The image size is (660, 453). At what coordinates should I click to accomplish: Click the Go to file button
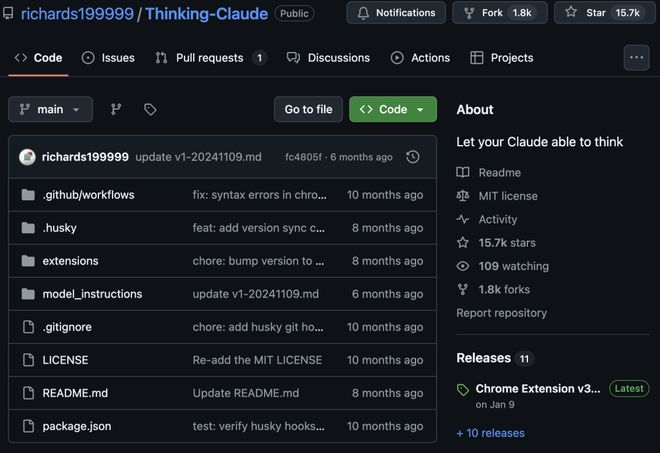[308, 109]
